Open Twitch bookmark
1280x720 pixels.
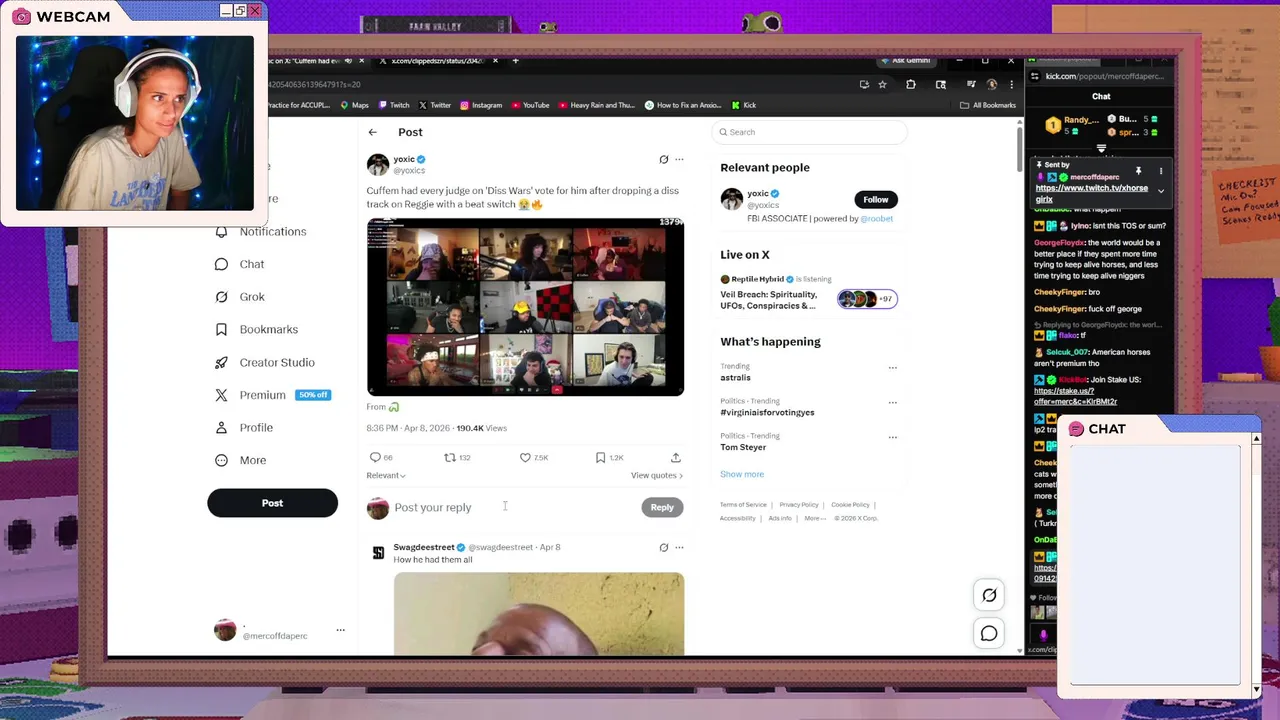point(393,105)
